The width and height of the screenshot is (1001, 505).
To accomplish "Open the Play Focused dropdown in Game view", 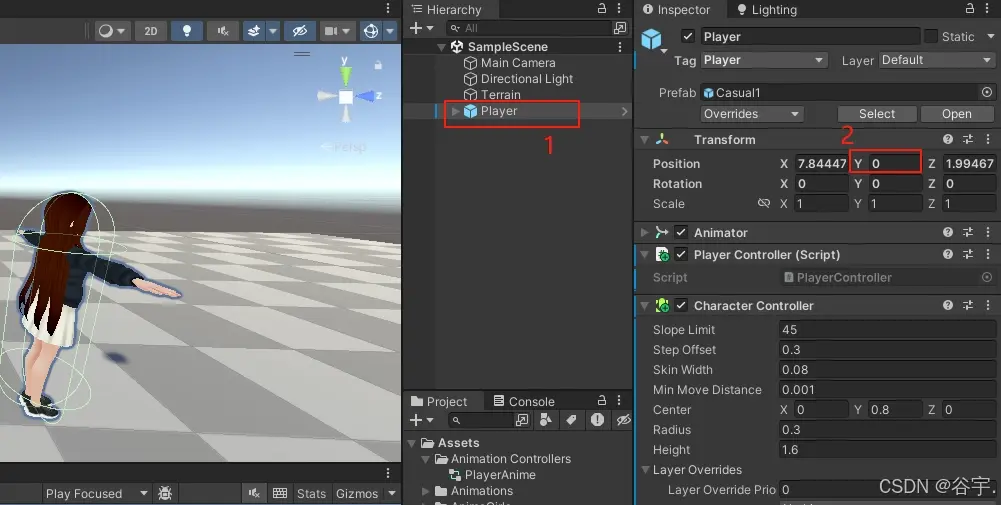I will click(96, 494).
